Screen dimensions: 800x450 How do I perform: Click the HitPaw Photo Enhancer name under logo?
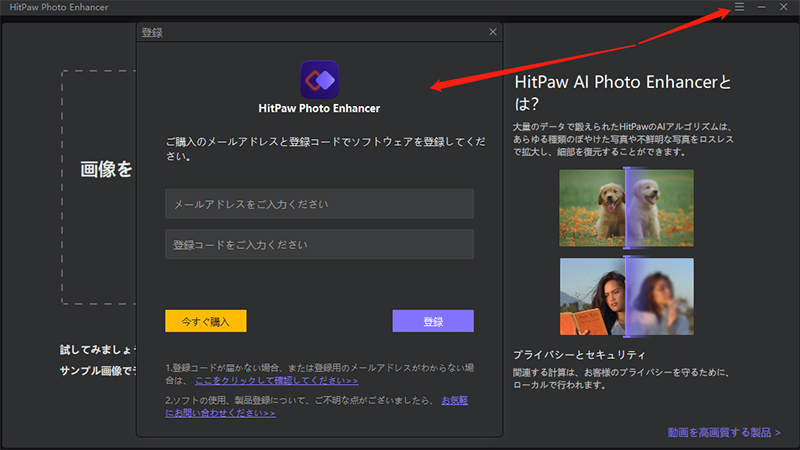[319, 108]
